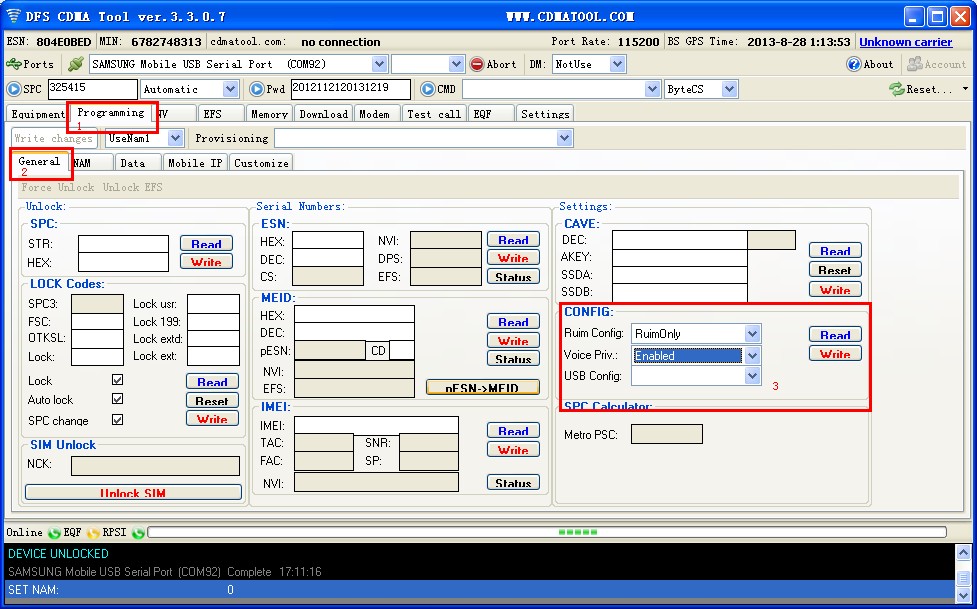Toggle the Lock checkbox
977x609 pixels.
tap(117, 380)
